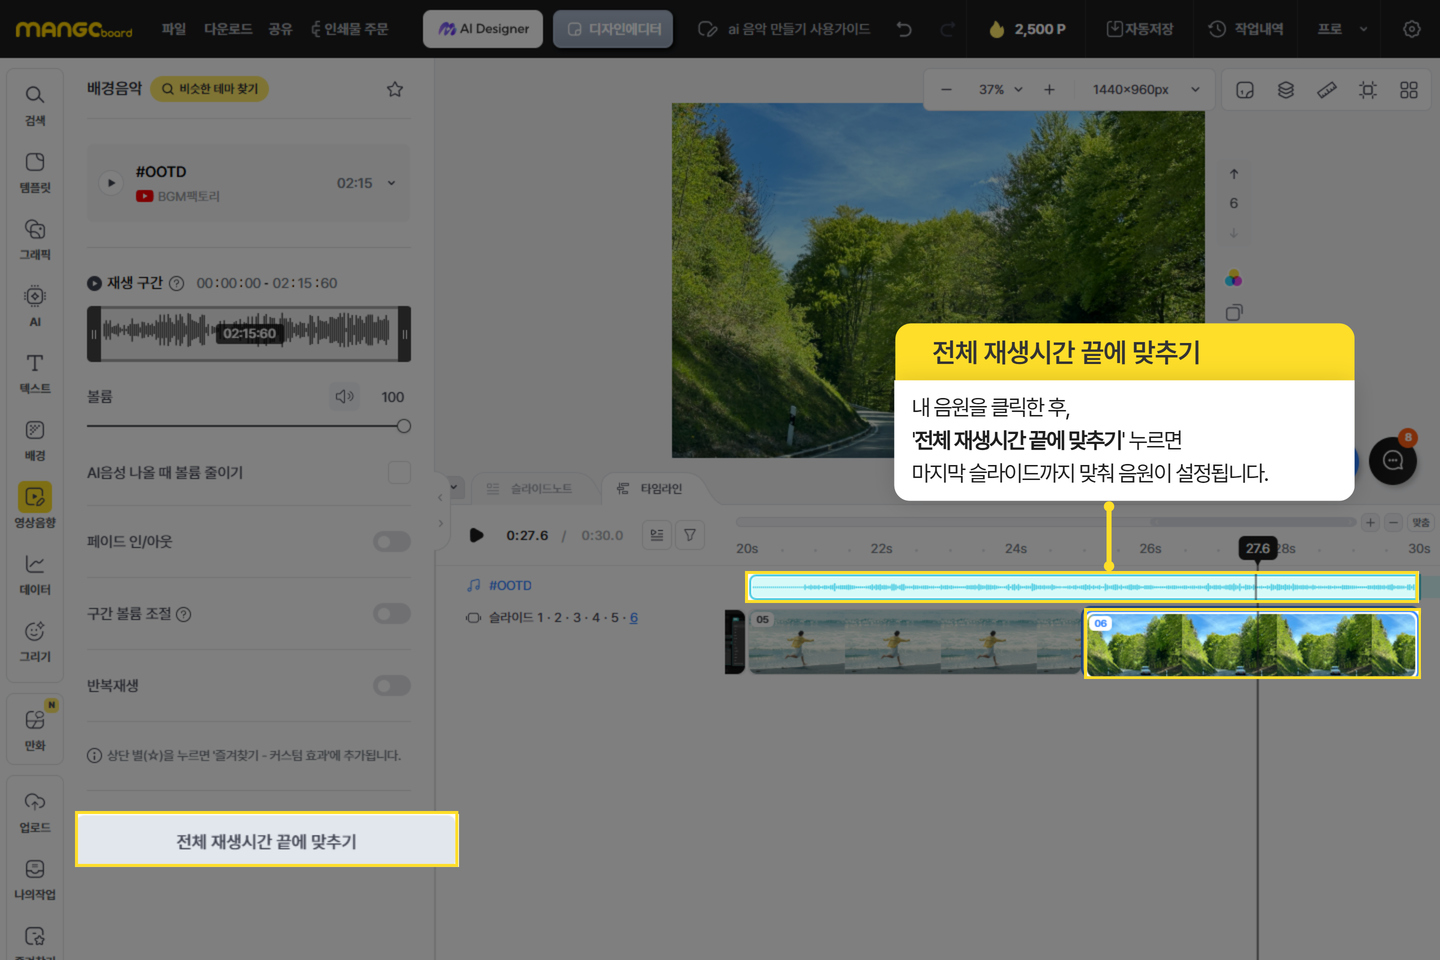Click help icon next to 재생 구간
1440x960 pixels.
177,283
